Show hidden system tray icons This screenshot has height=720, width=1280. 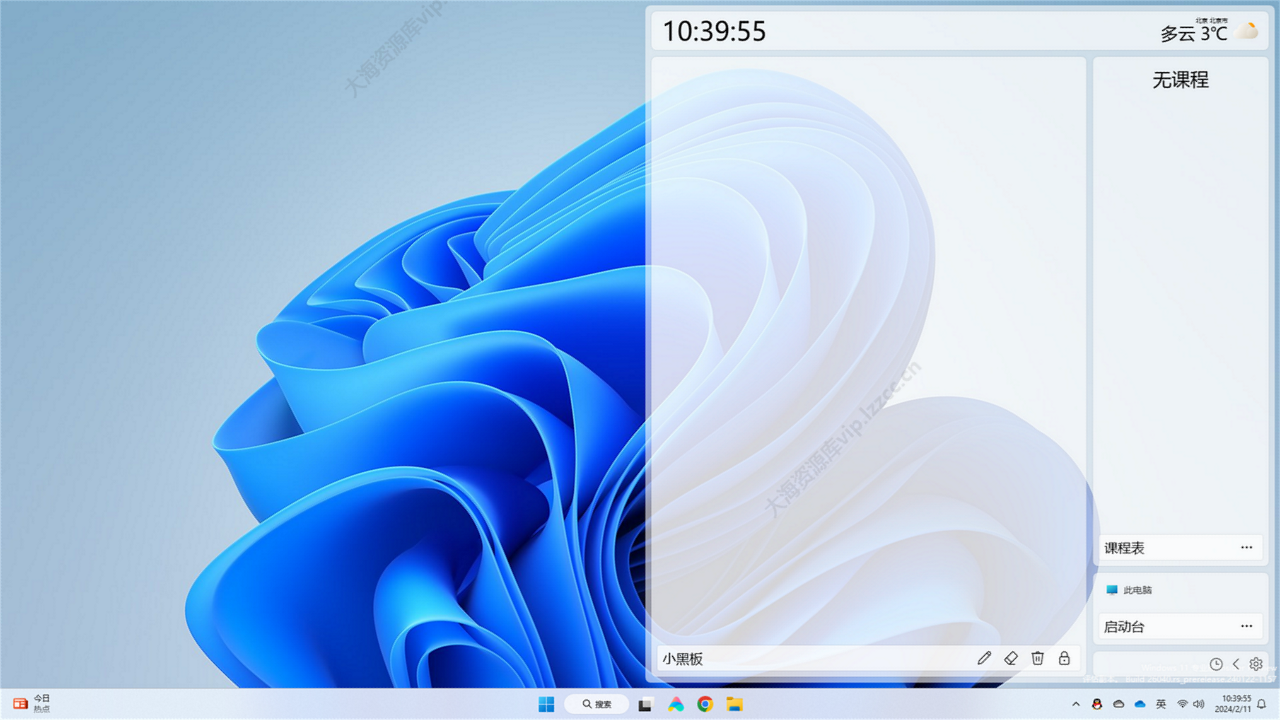pyautogui.click(x=1076, y=704)
